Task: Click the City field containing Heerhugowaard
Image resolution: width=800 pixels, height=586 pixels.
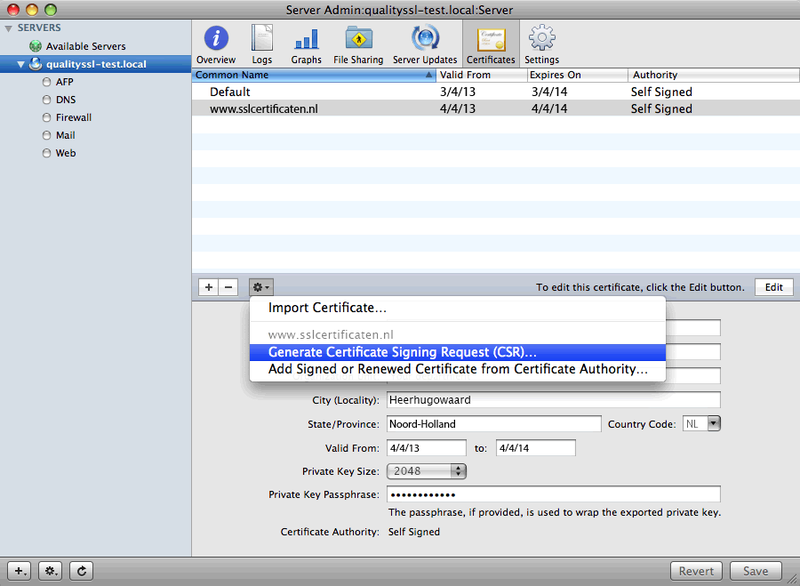Action: 554,400
